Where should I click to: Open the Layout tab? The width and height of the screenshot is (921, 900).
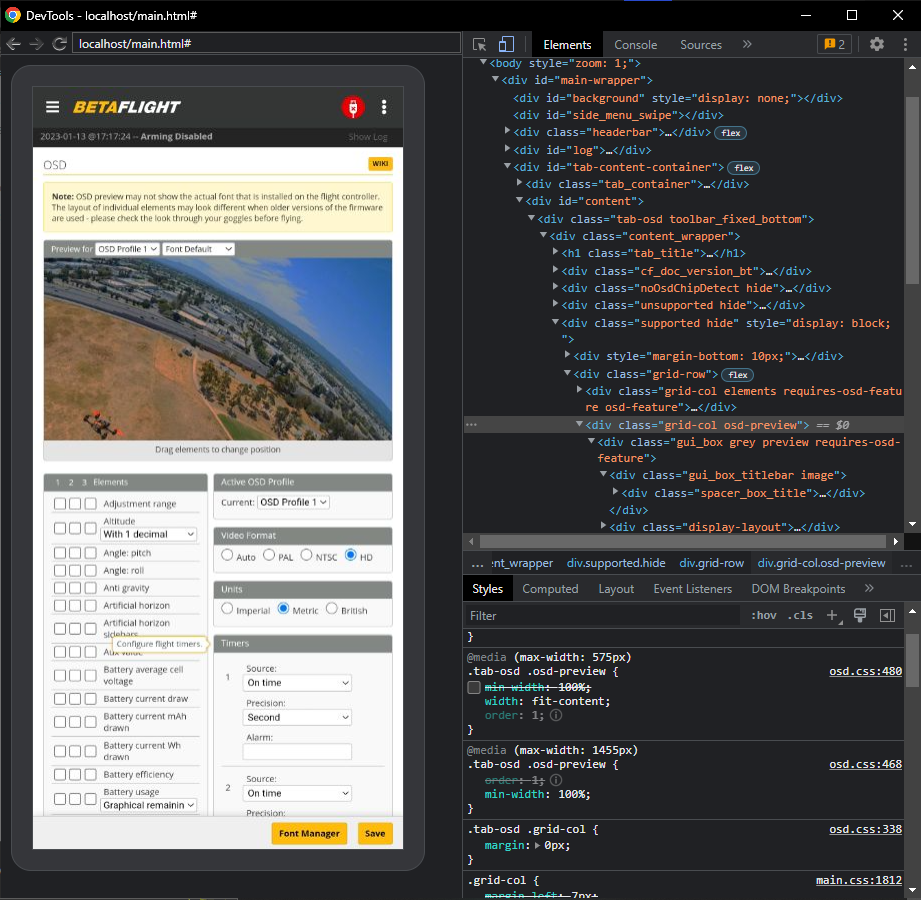pos(616,589)
